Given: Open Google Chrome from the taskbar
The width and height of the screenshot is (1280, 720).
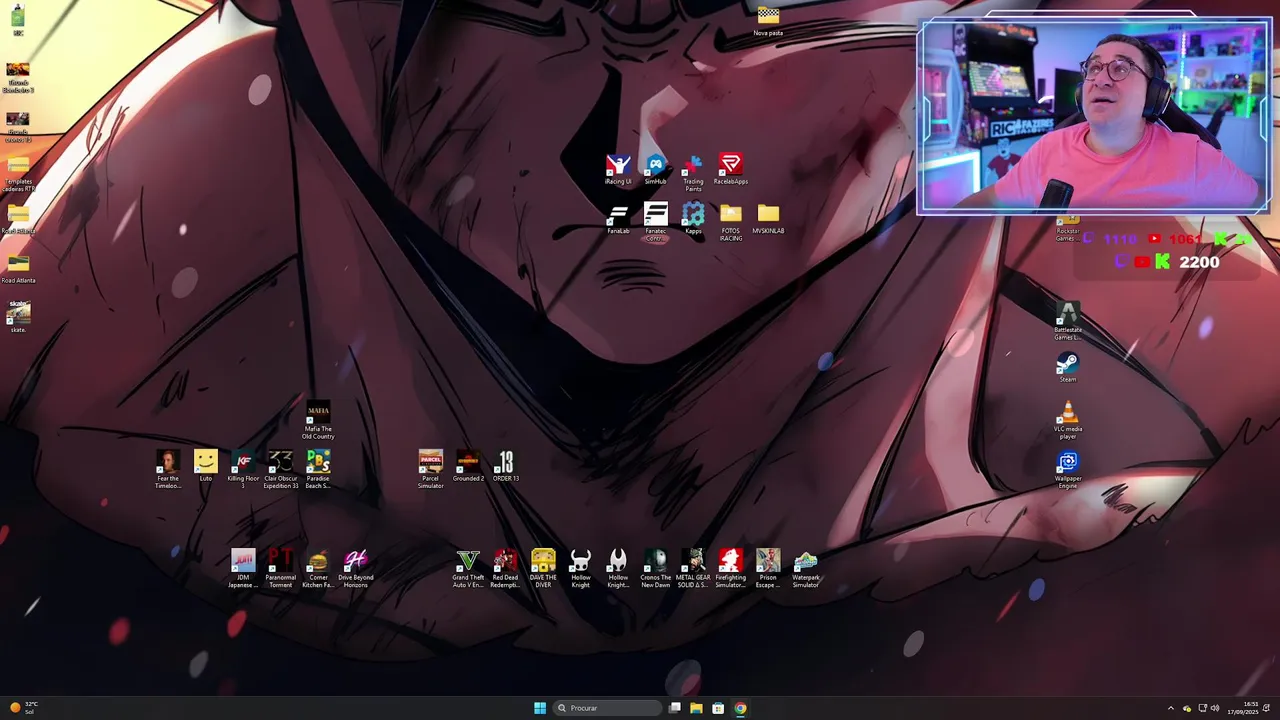Looking at the screenshot, I should (x=740, y=708).
